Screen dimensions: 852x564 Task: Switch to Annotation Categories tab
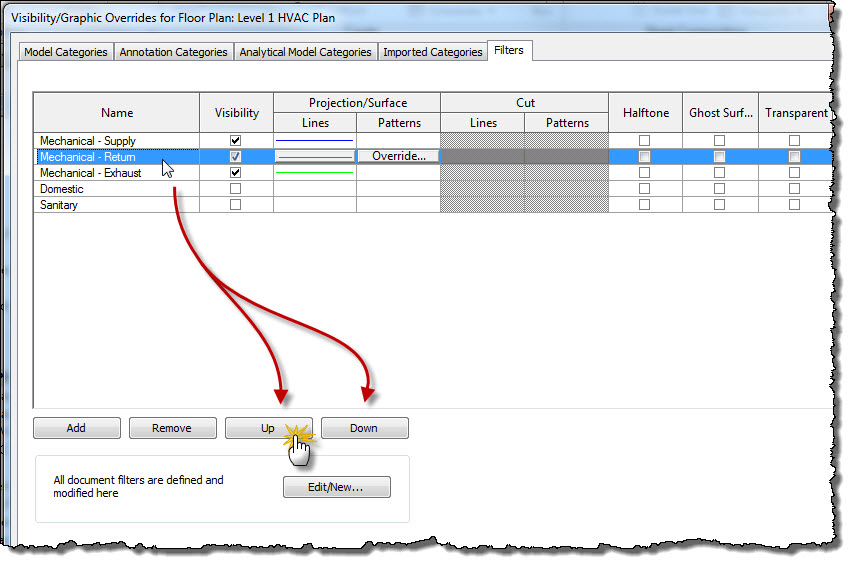[173, 52]
